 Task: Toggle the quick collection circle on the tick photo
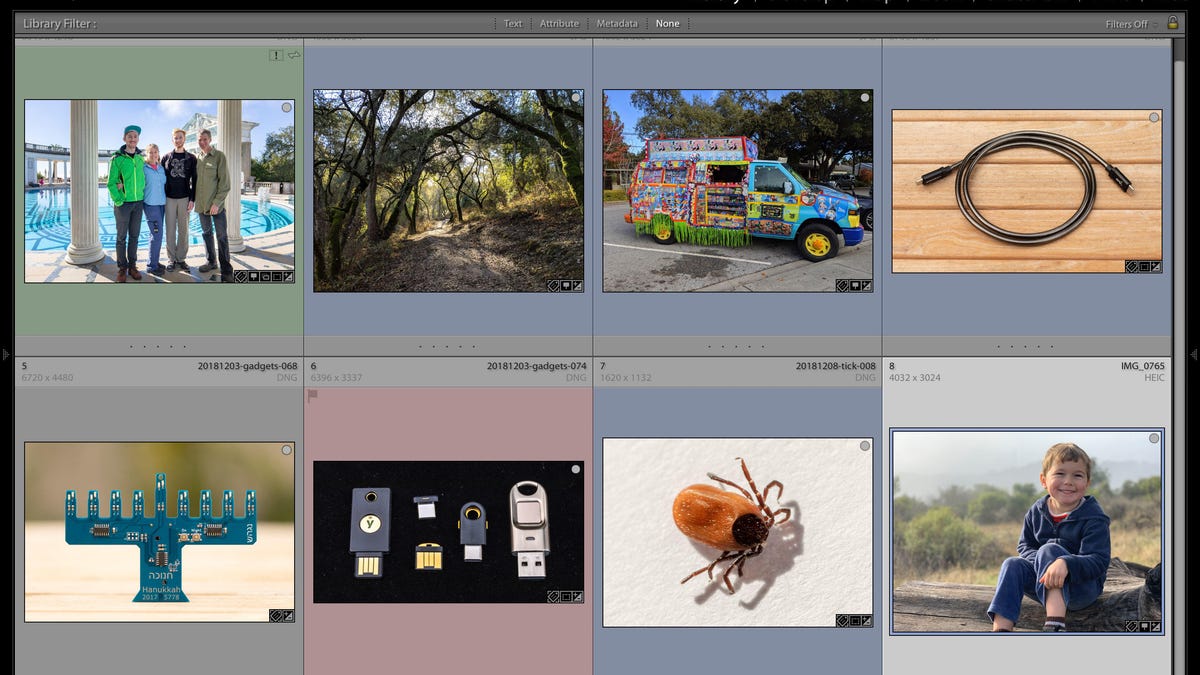tap(865, 446)
